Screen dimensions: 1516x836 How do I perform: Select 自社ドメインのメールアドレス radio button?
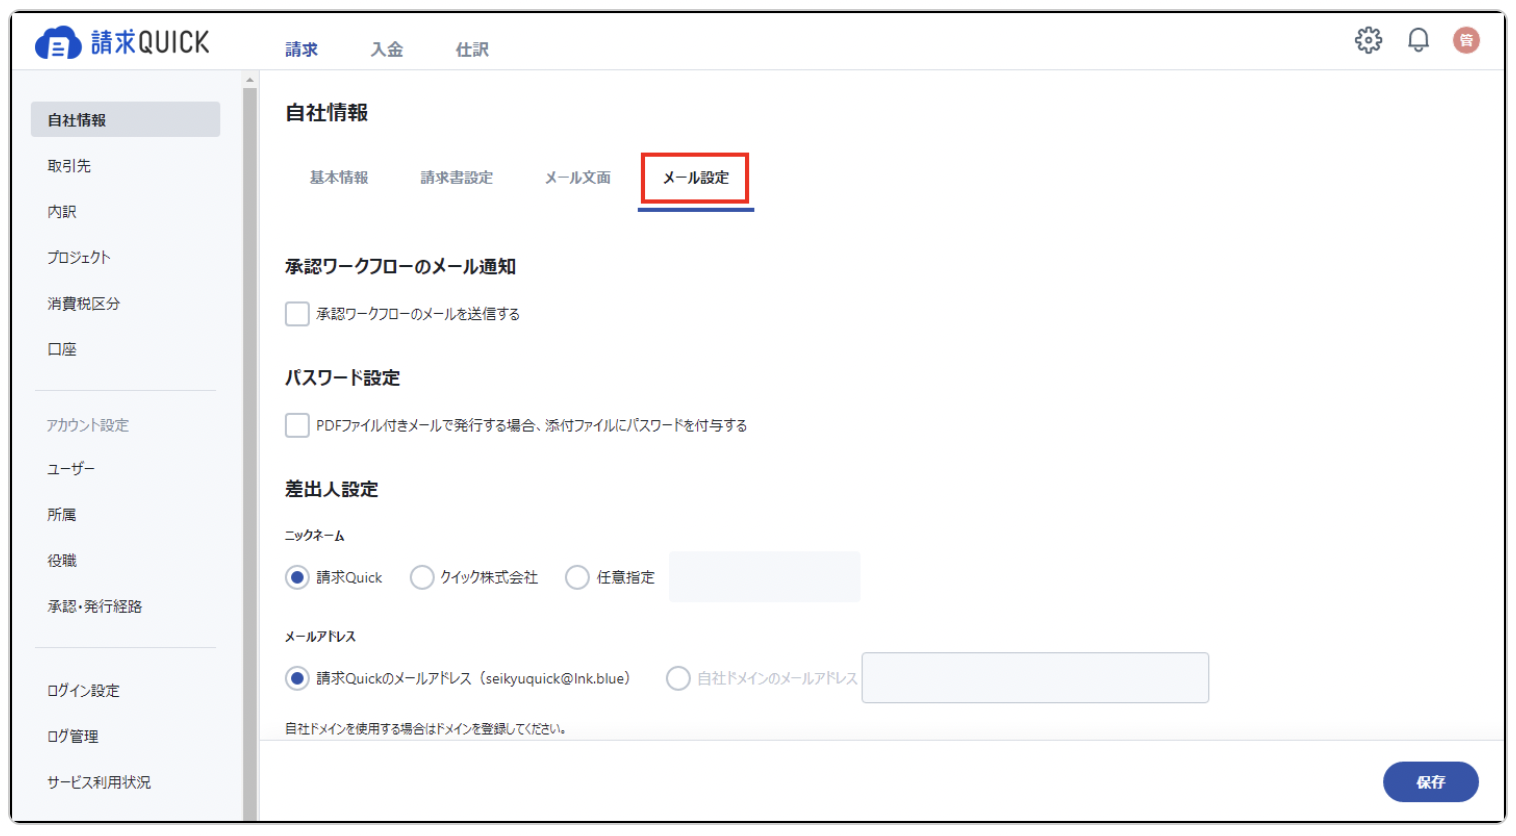click(678, 678)
